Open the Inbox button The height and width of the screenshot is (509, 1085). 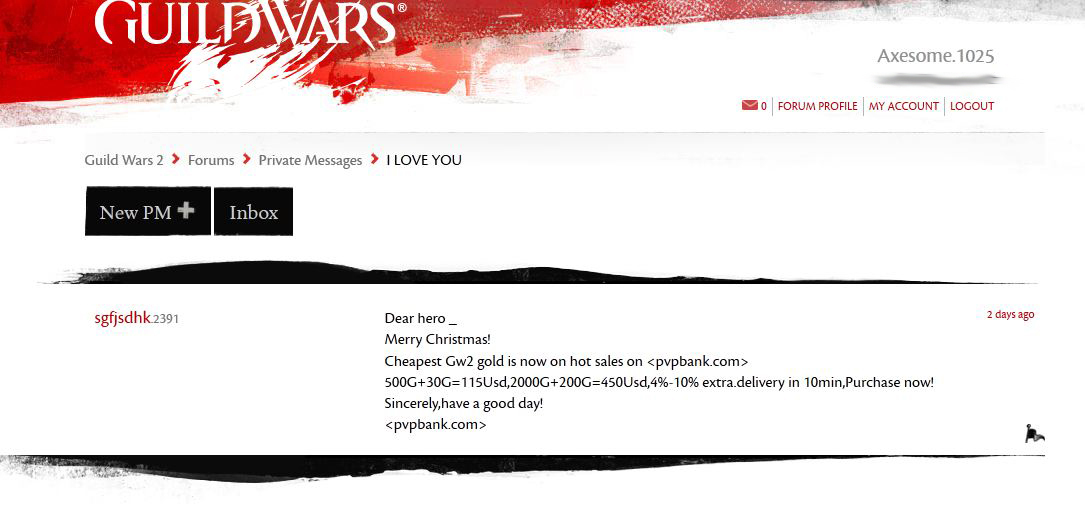253,212
